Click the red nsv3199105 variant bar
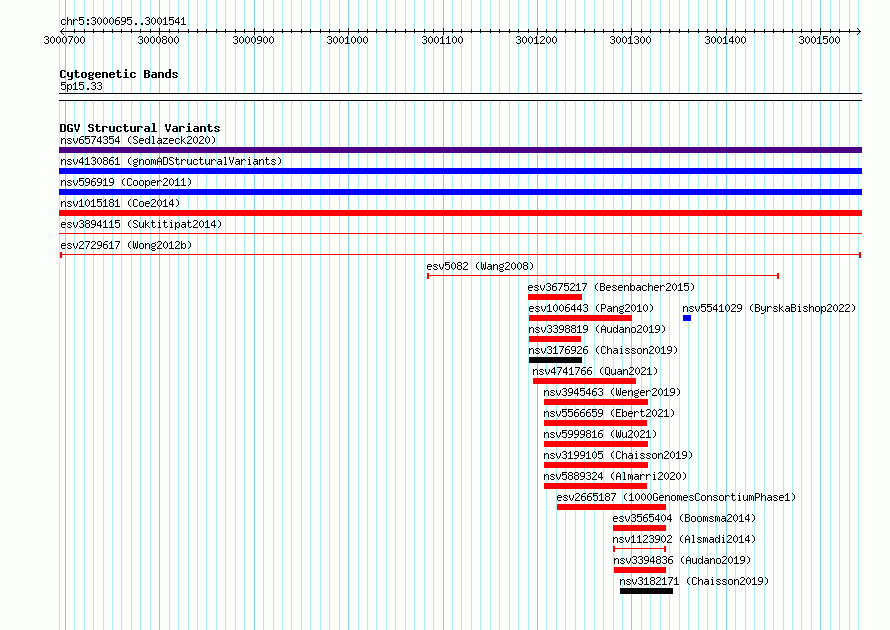 click(596, 465)
